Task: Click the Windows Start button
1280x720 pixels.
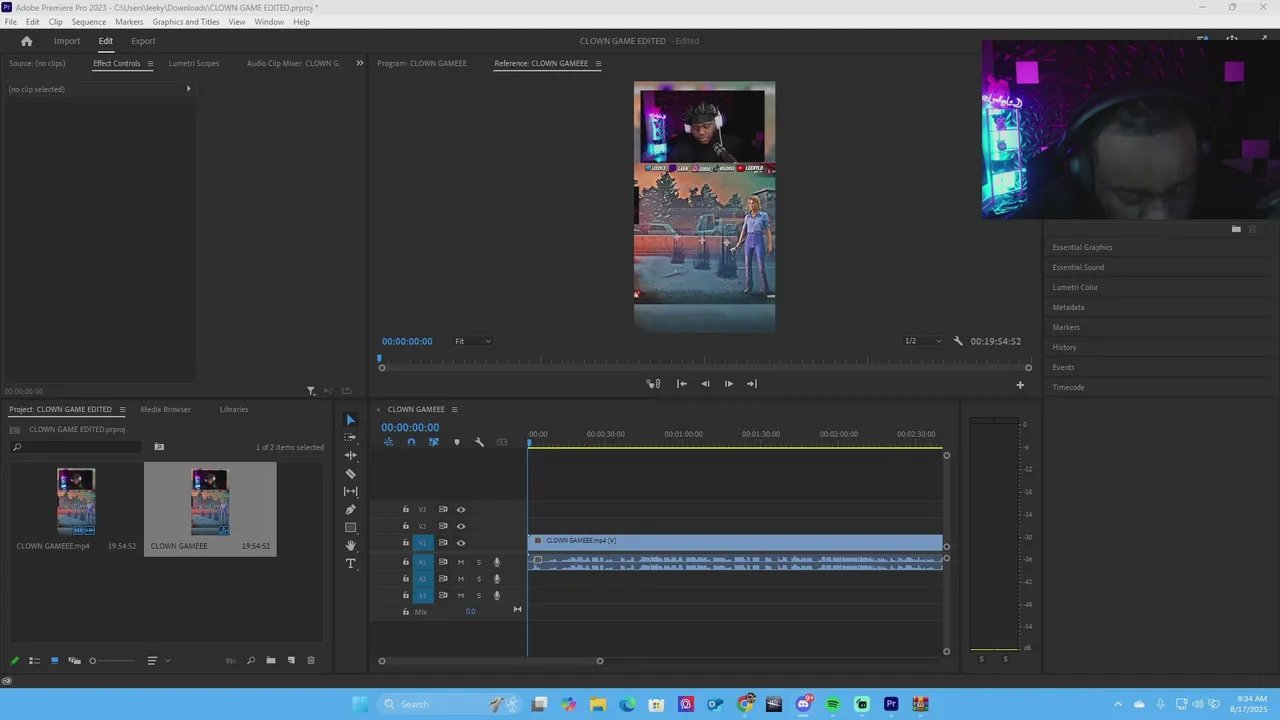Action: point(360,704)
